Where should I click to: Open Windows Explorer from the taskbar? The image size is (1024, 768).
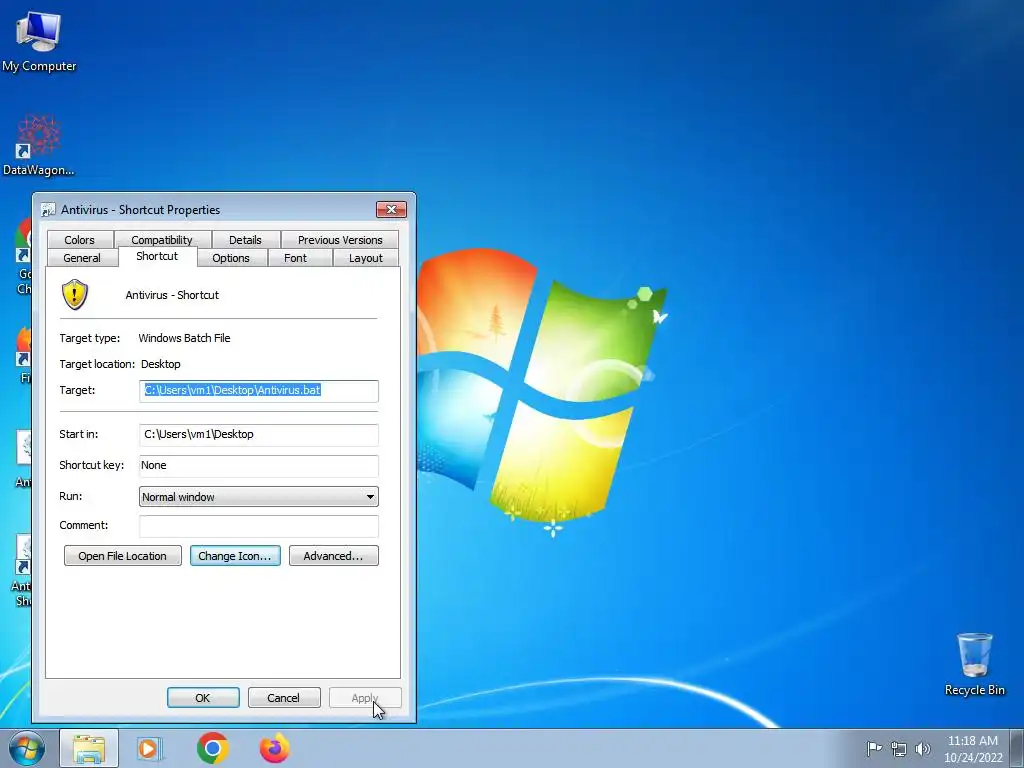(x=89, y=748)
